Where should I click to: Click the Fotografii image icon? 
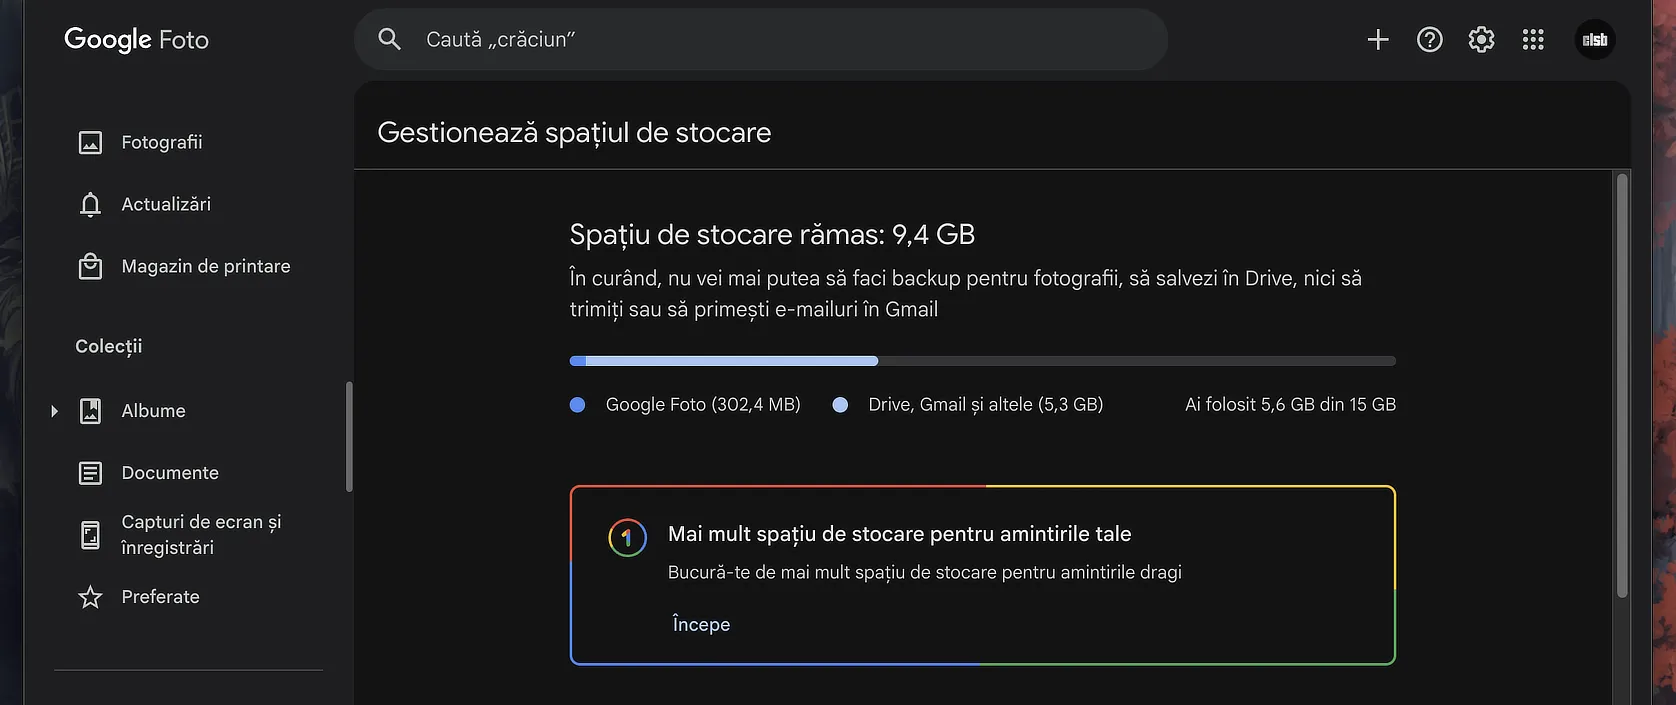[90, 143]
